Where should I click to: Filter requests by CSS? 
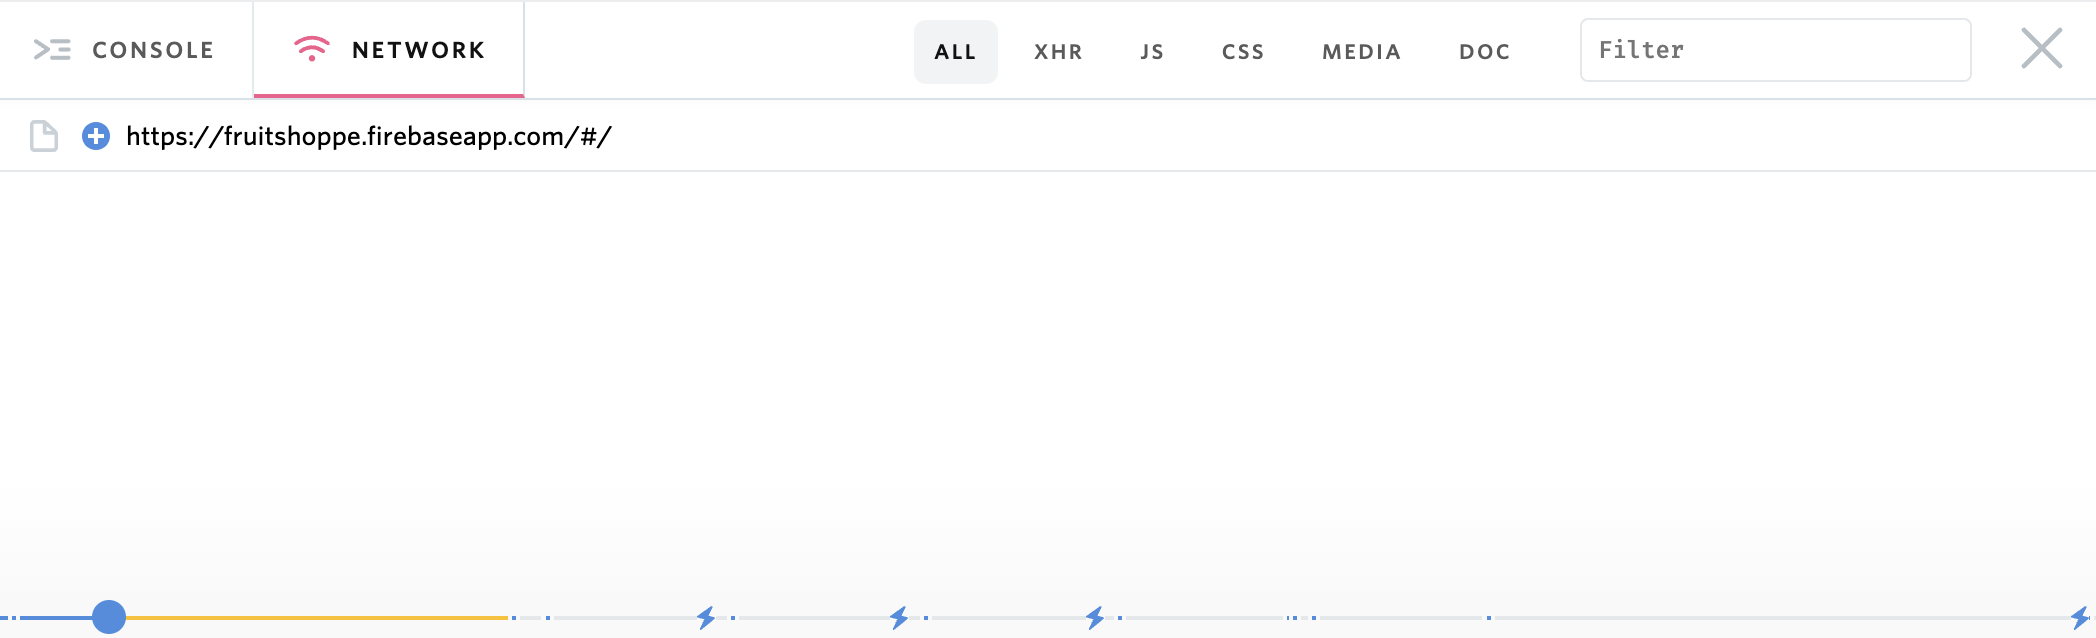1243,52
